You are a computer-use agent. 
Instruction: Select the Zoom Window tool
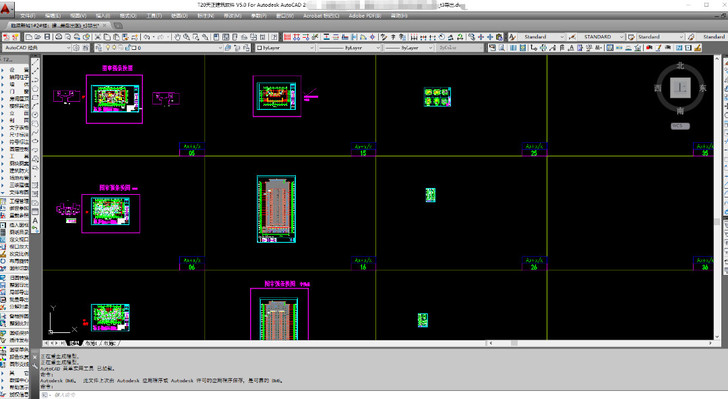(195, 37)
